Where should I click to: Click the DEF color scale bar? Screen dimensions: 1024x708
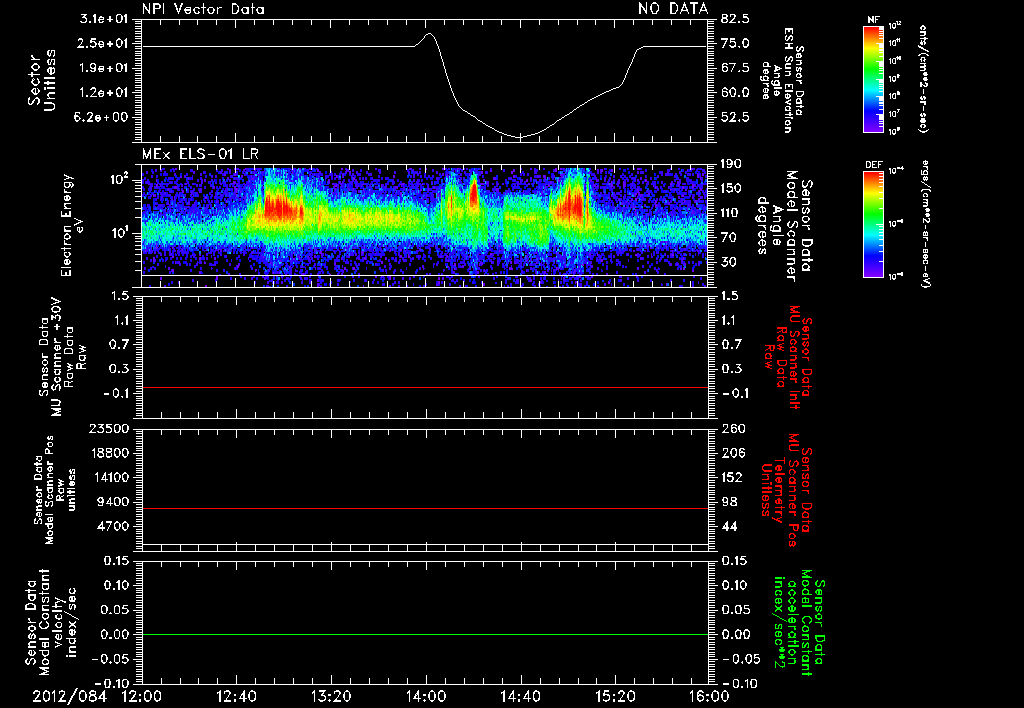(873, 224)
